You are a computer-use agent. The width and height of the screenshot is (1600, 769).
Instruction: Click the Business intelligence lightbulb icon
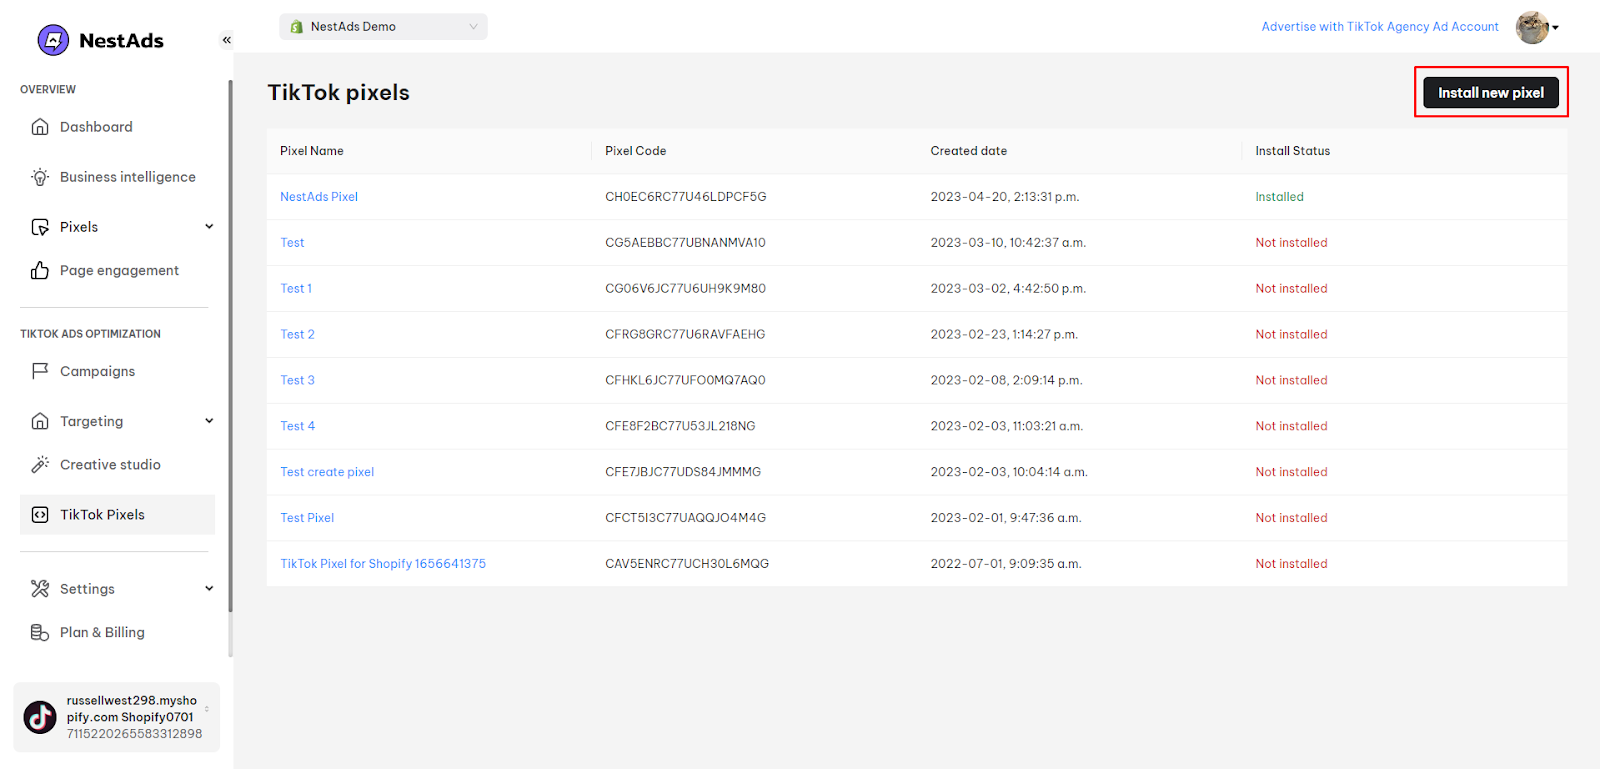pos(40,177)
